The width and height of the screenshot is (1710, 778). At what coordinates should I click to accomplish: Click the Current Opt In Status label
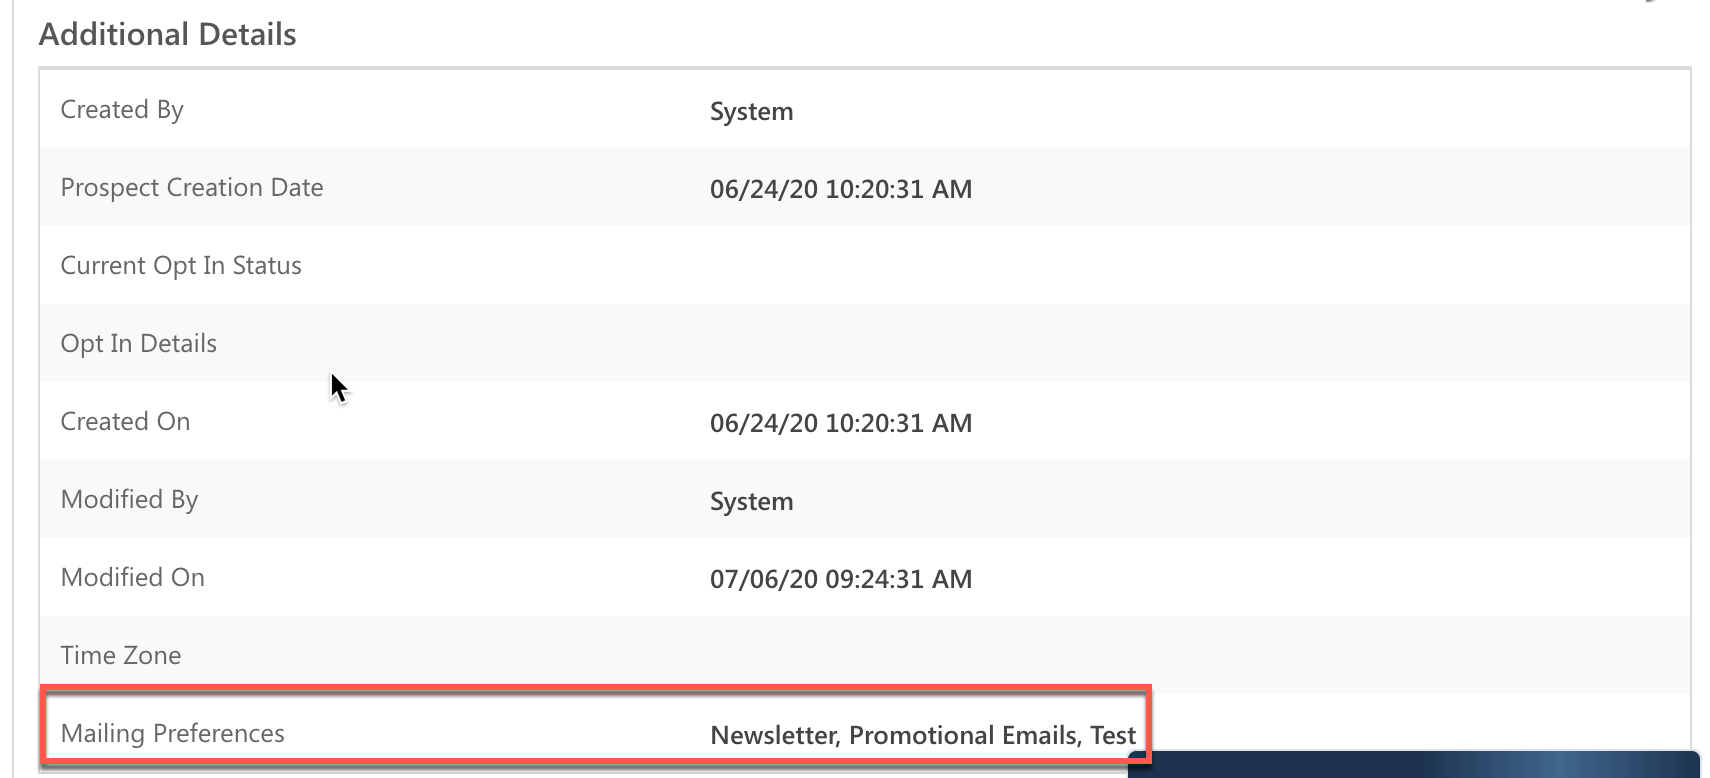181,265
